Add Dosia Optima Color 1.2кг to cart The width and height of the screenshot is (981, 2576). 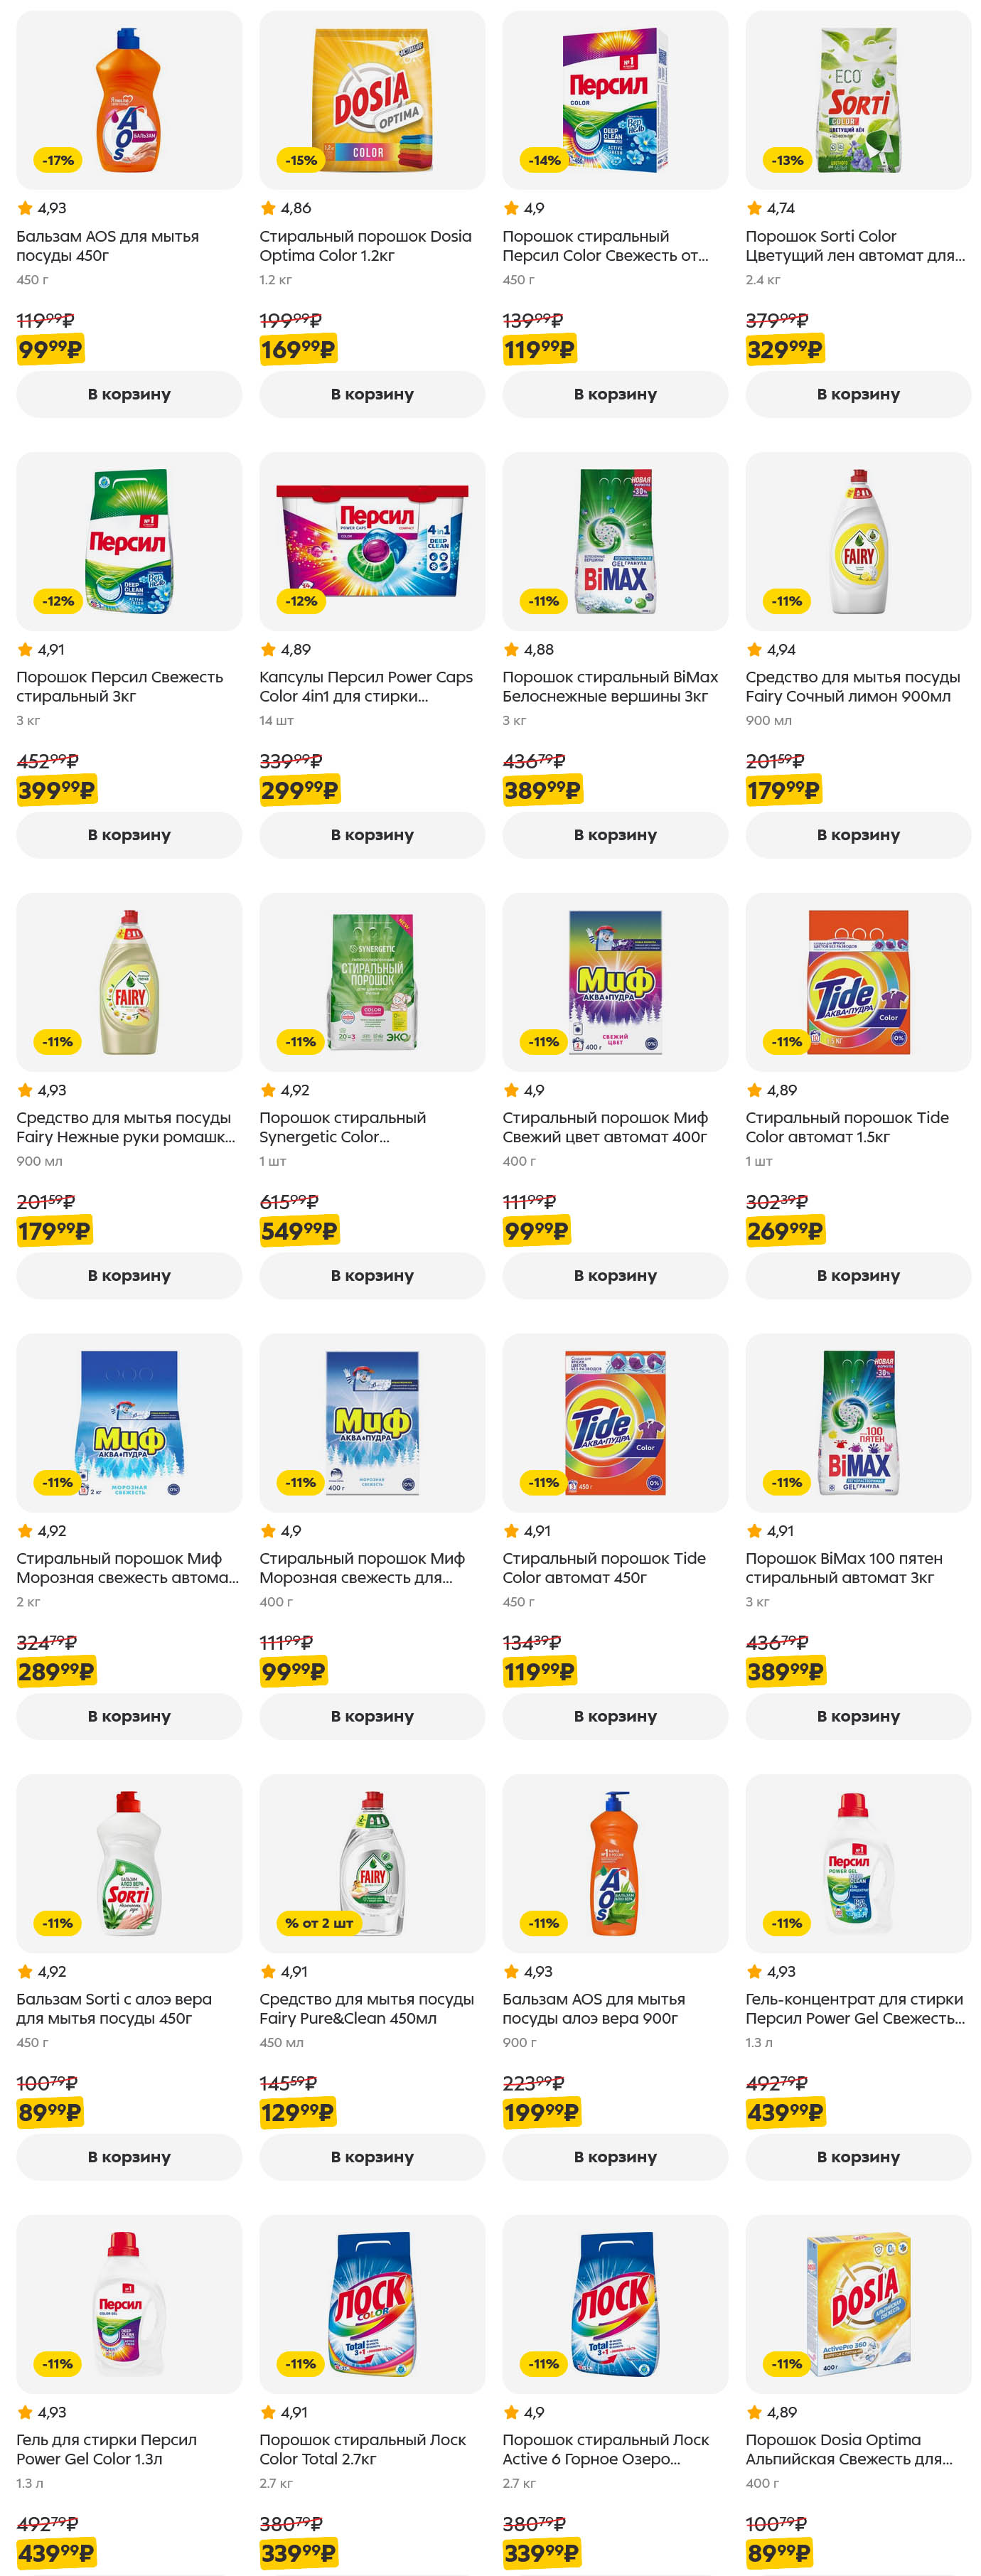[372, 394]
